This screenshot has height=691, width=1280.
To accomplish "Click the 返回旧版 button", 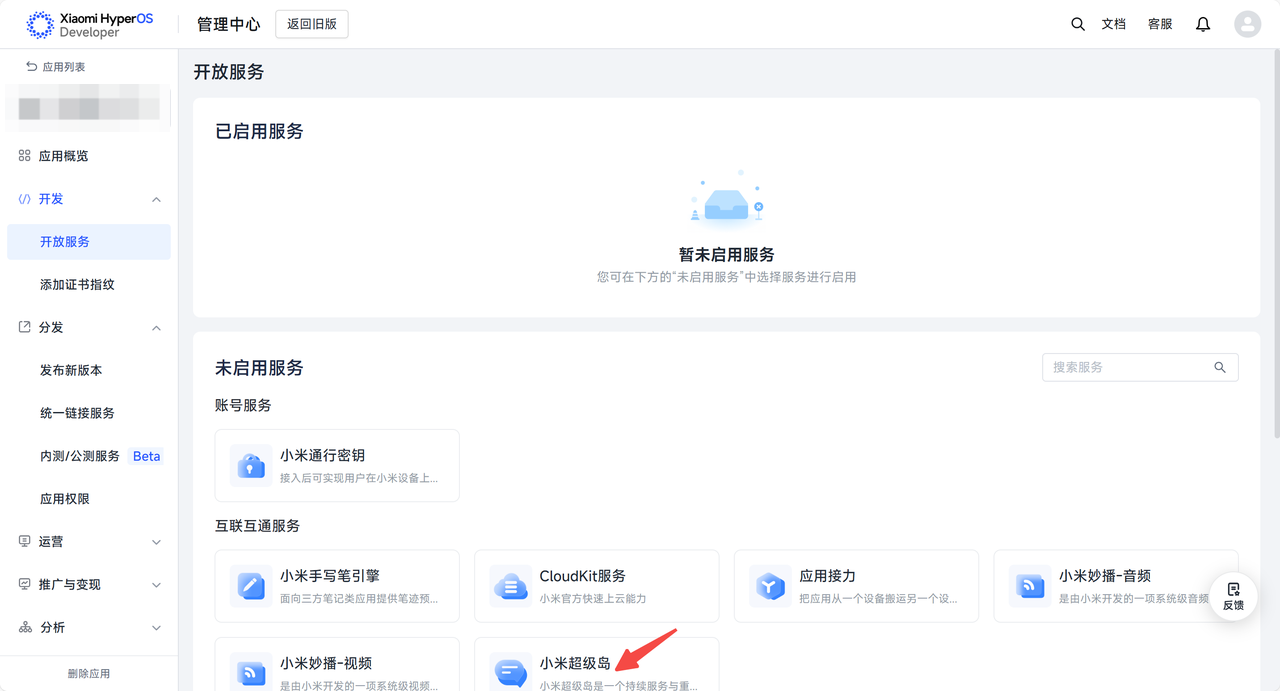I will [312, 24].
